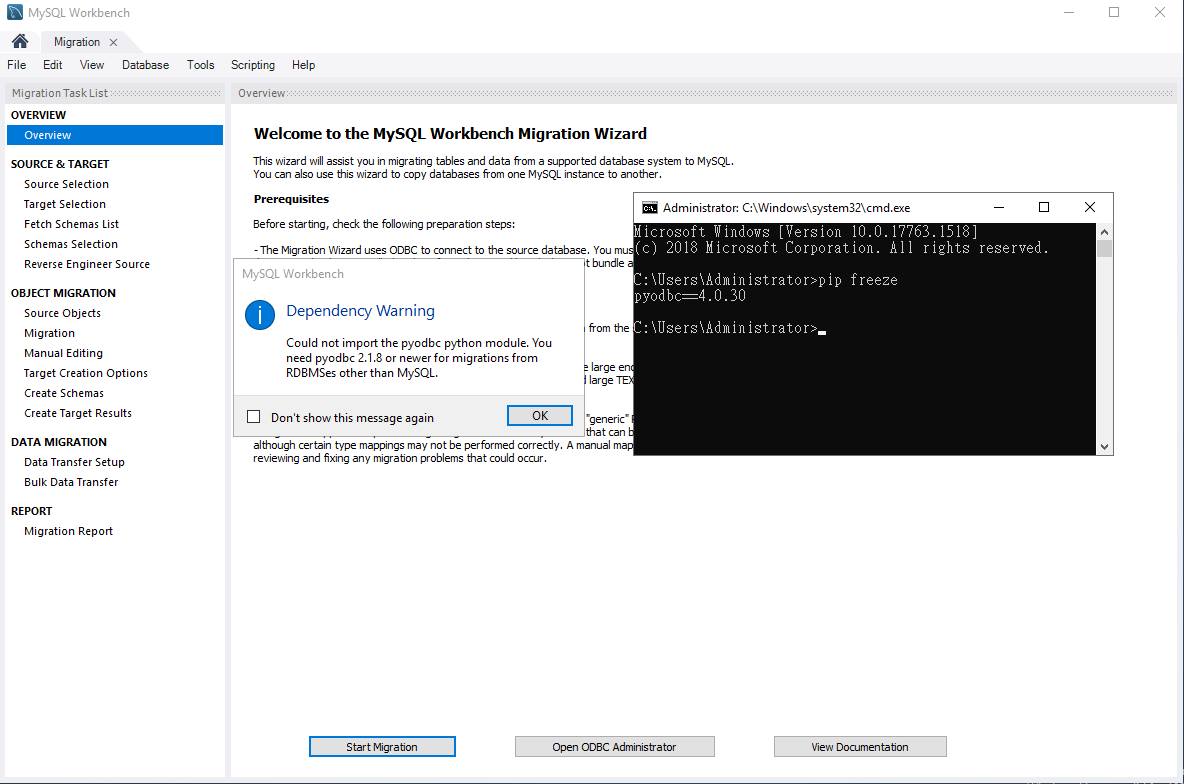Click the blue info icon in Dependency Warning
Image resolution: width=1184 pixels, height=784 pixels.
tap(260, 314)
